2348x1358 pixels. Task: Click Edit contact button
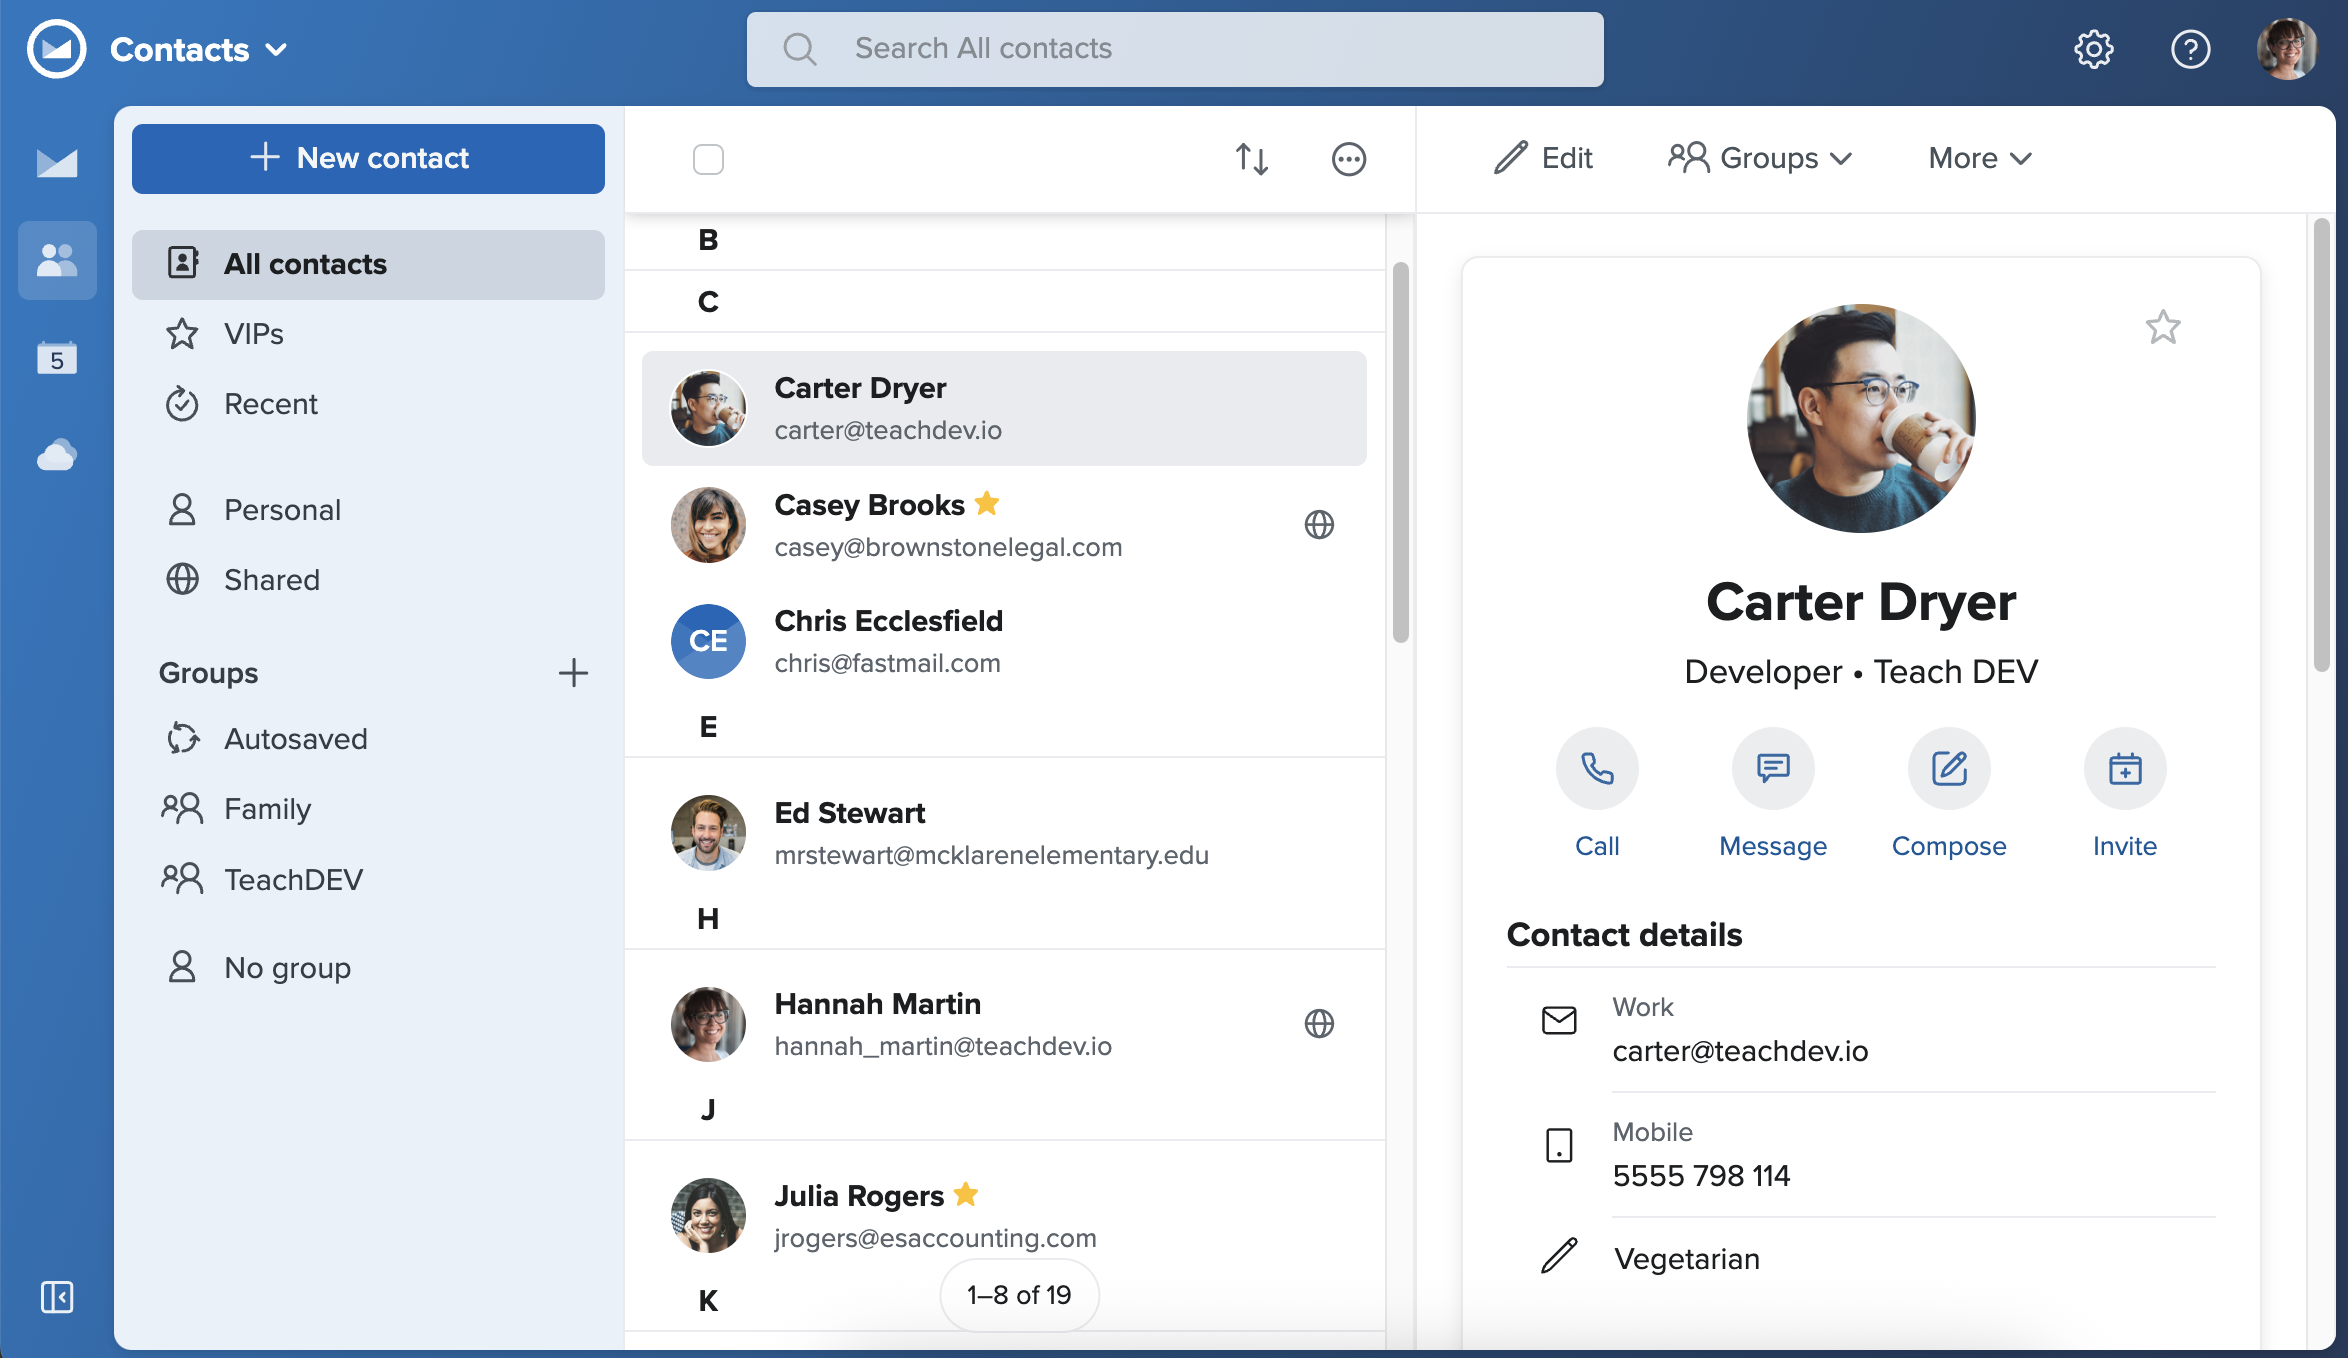pyautogui.click(x=1543, y=158)
